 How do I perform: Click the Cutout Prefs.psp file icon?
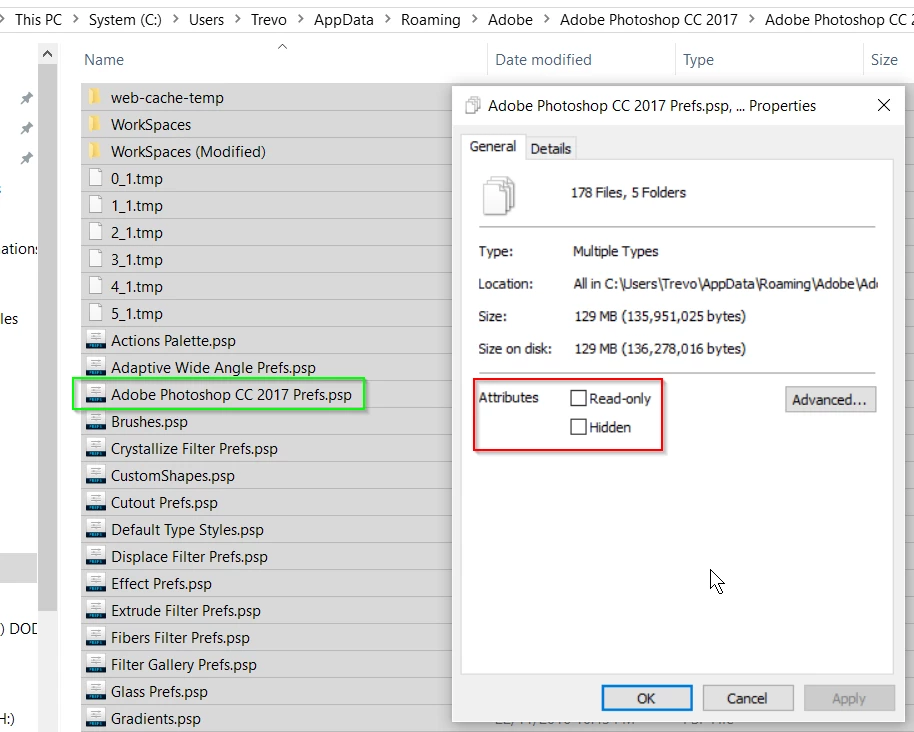click(x=96, y=502)
